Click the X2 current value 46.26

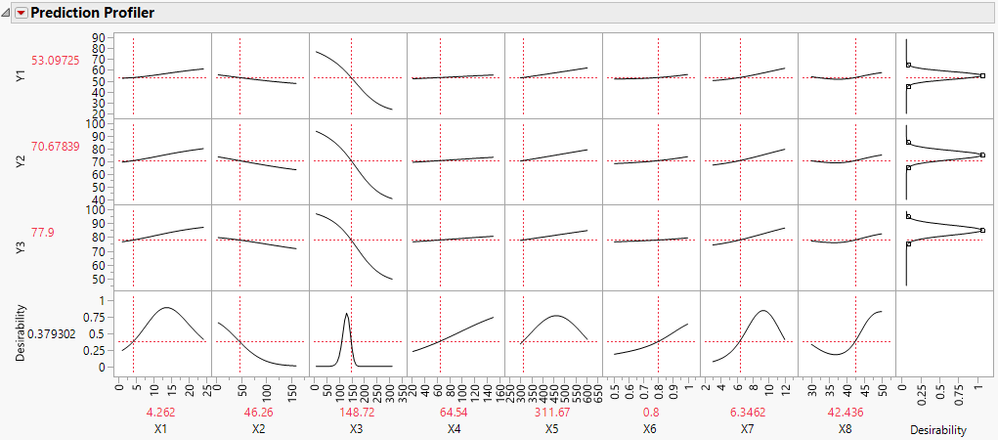[258, 412]
